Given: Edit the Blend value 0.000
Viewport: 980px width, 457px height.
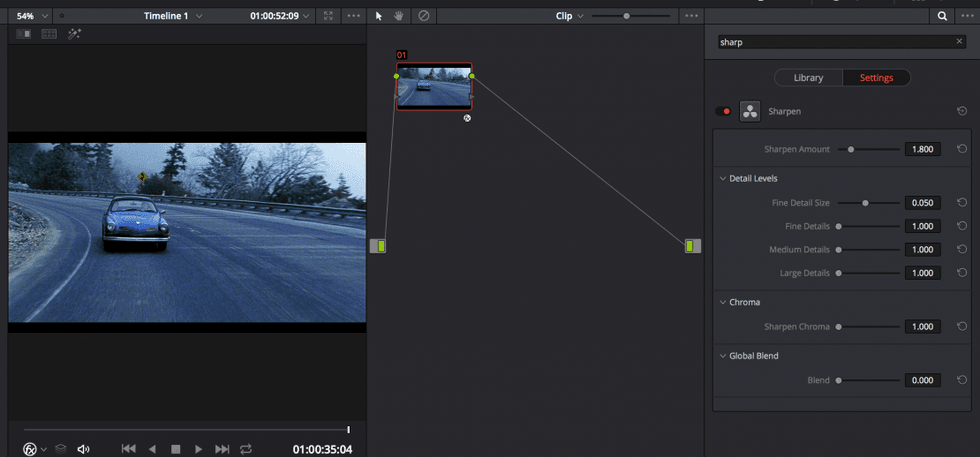Looking at the screenshot, I should tap(922, 380).
